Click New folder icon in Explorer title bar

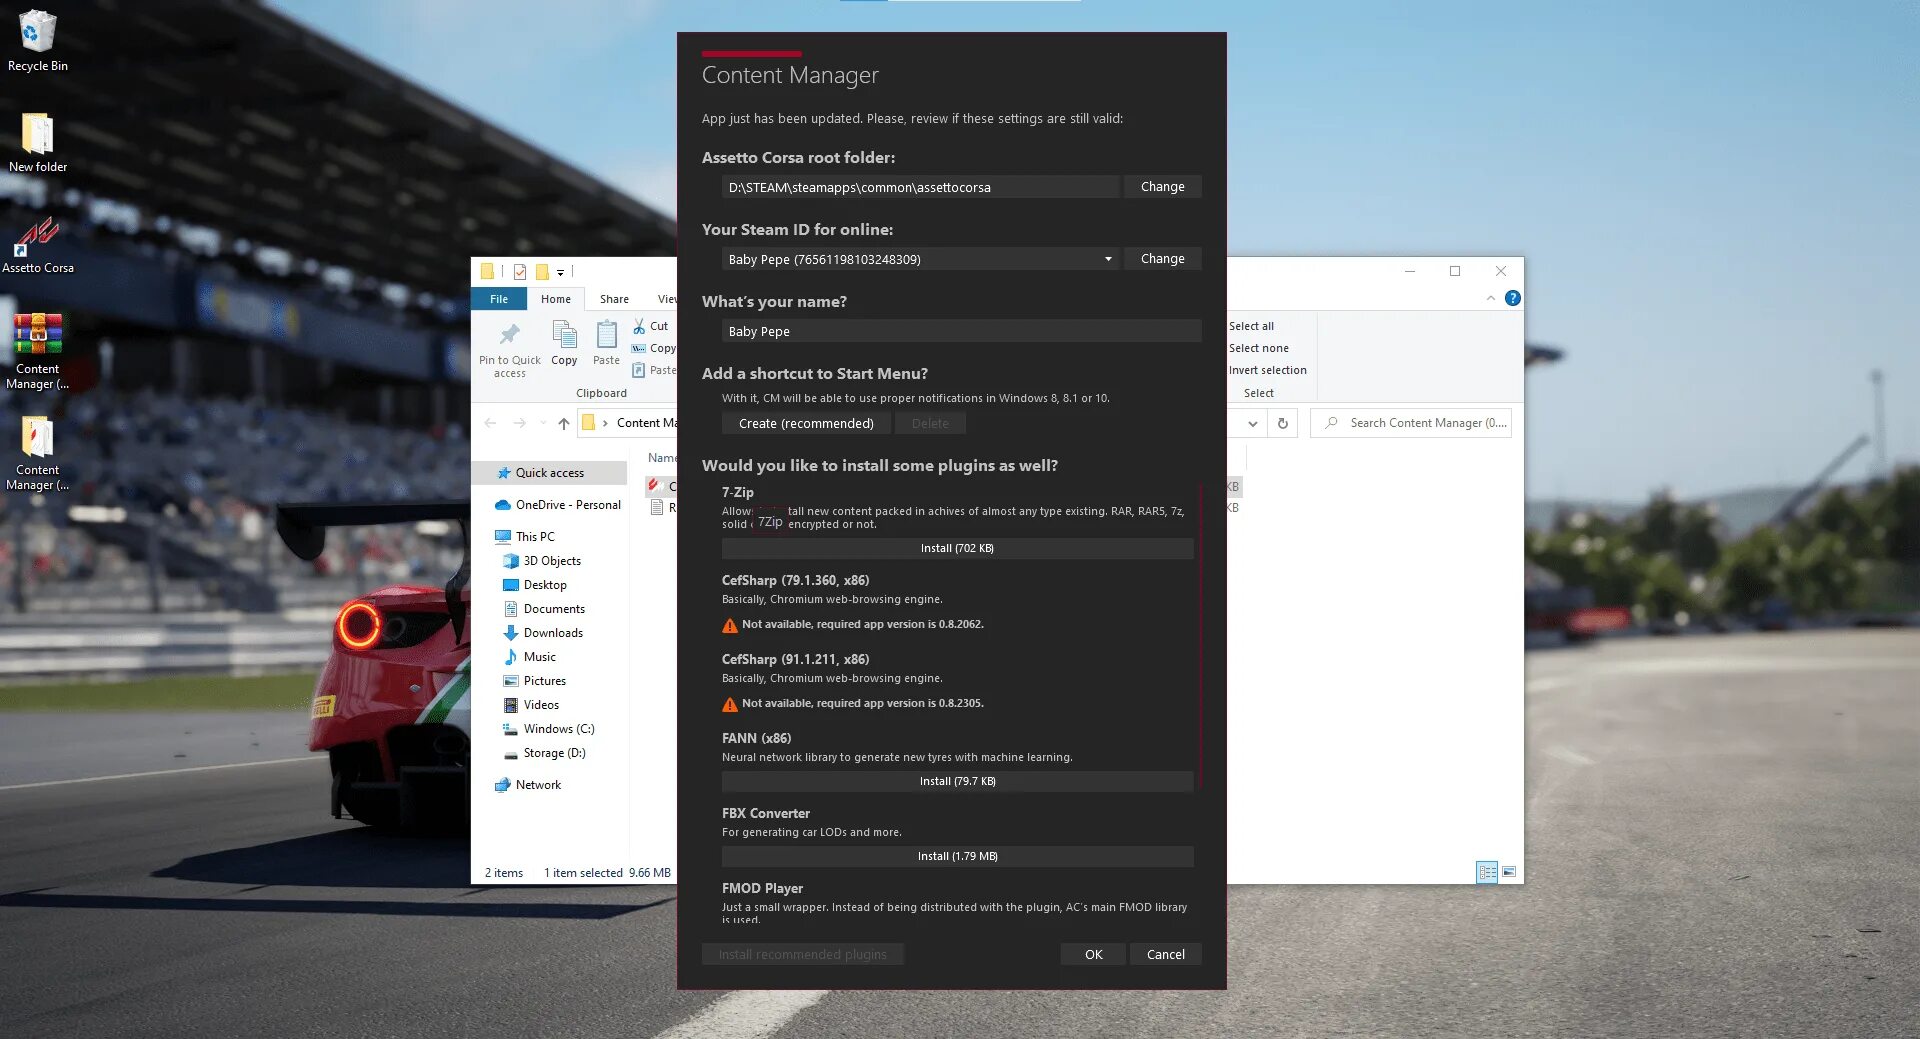[x=542, y=272]
